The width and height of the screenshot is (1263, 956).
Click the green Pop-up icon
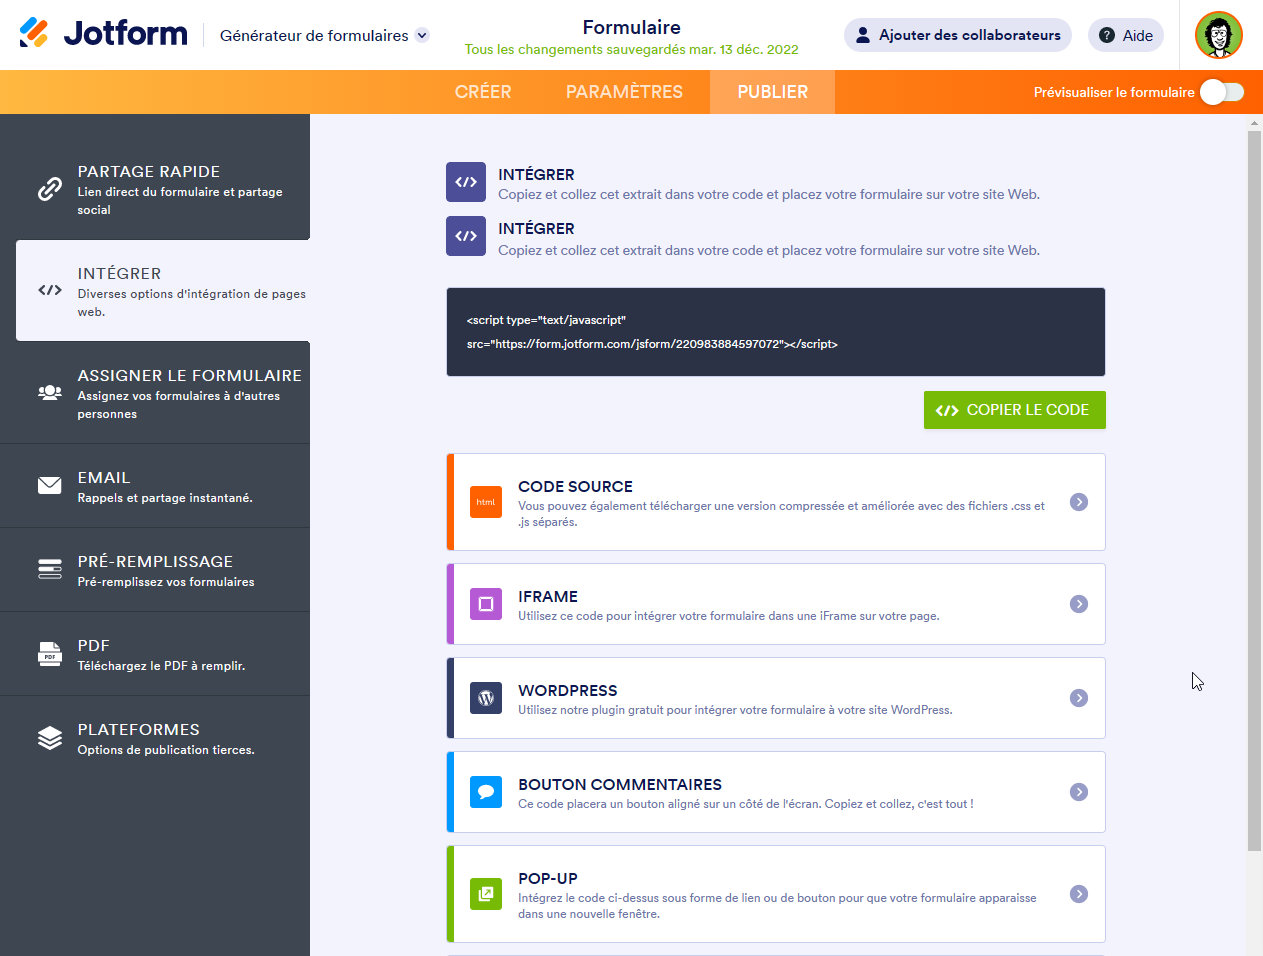click(486, 894)
